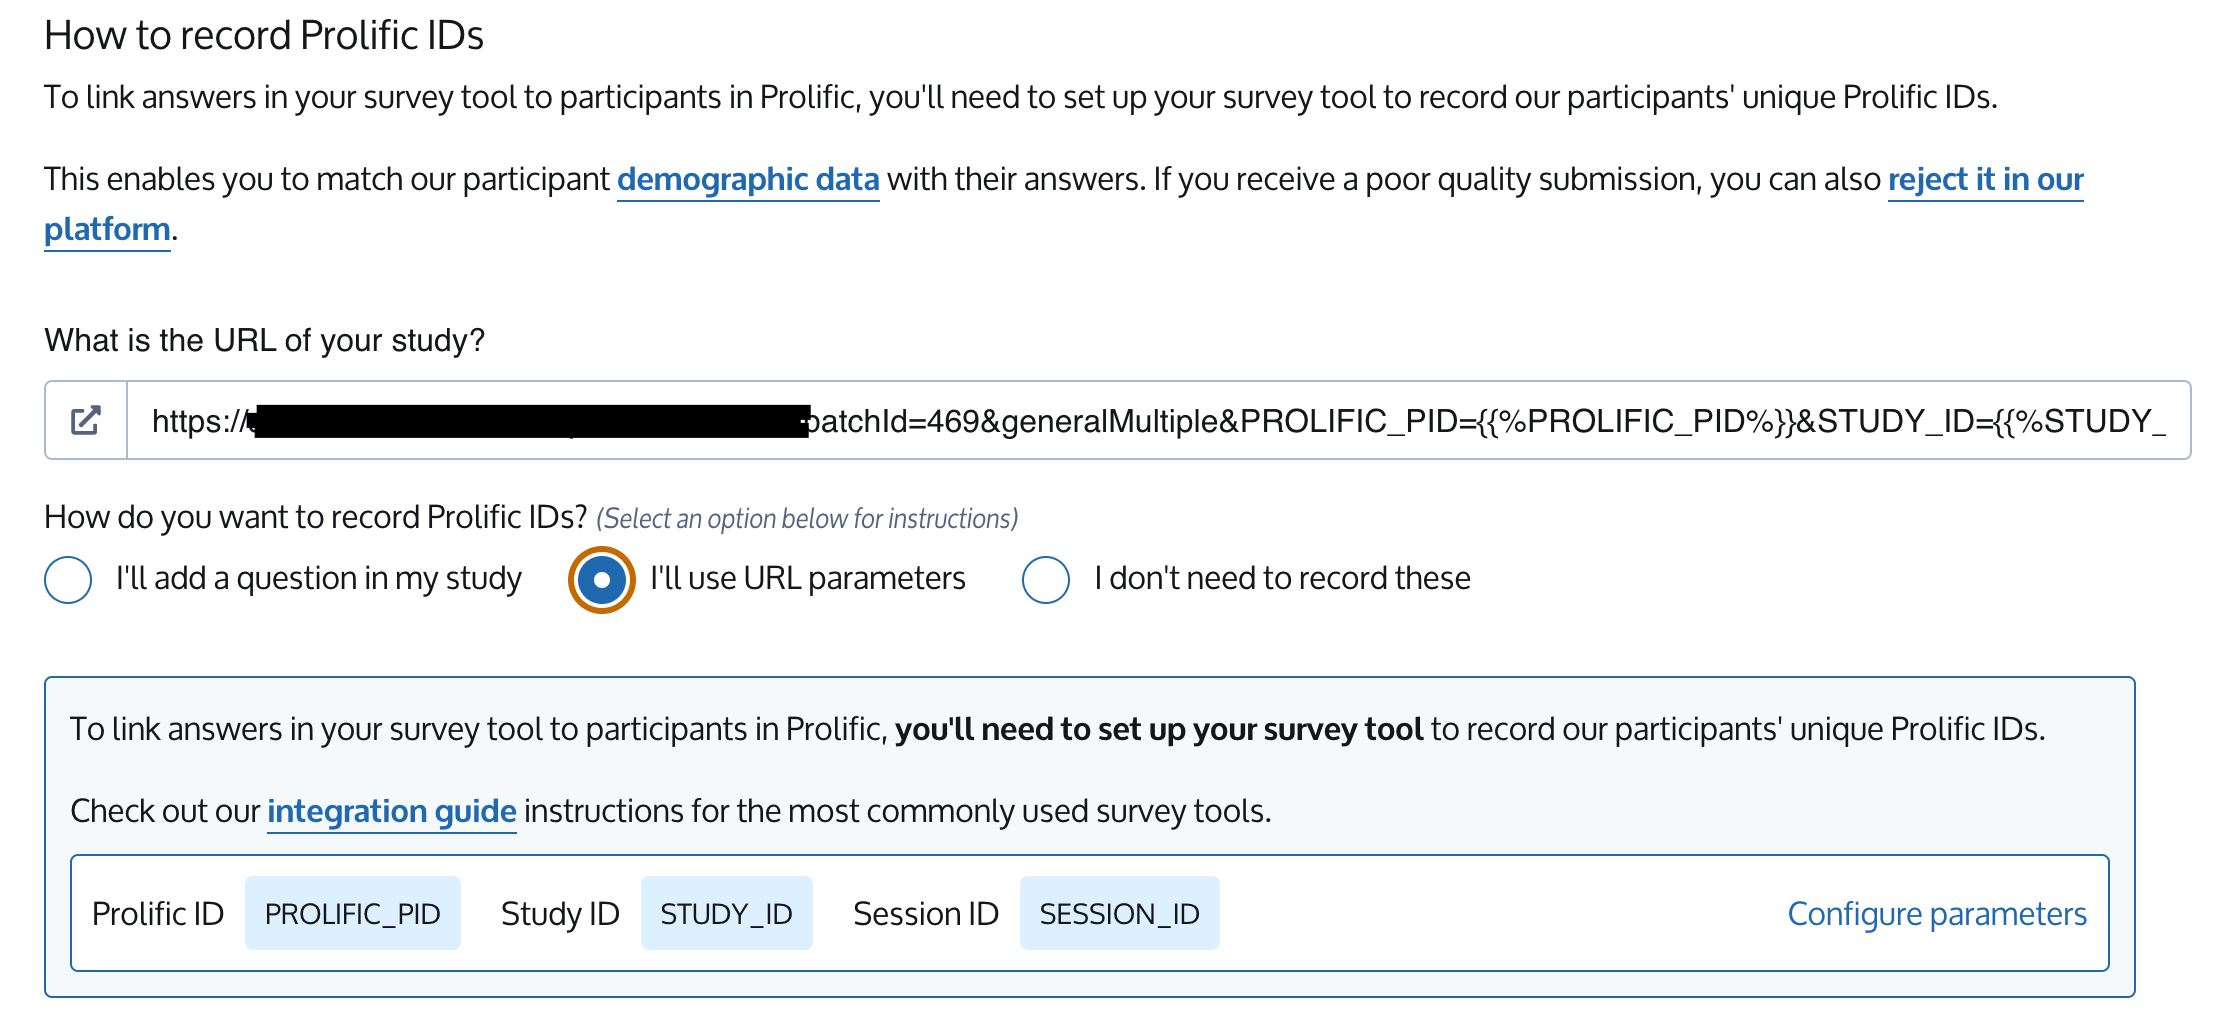
Task: Open the demographic data link
Action: pyautogui.click(x=748, y=179)
